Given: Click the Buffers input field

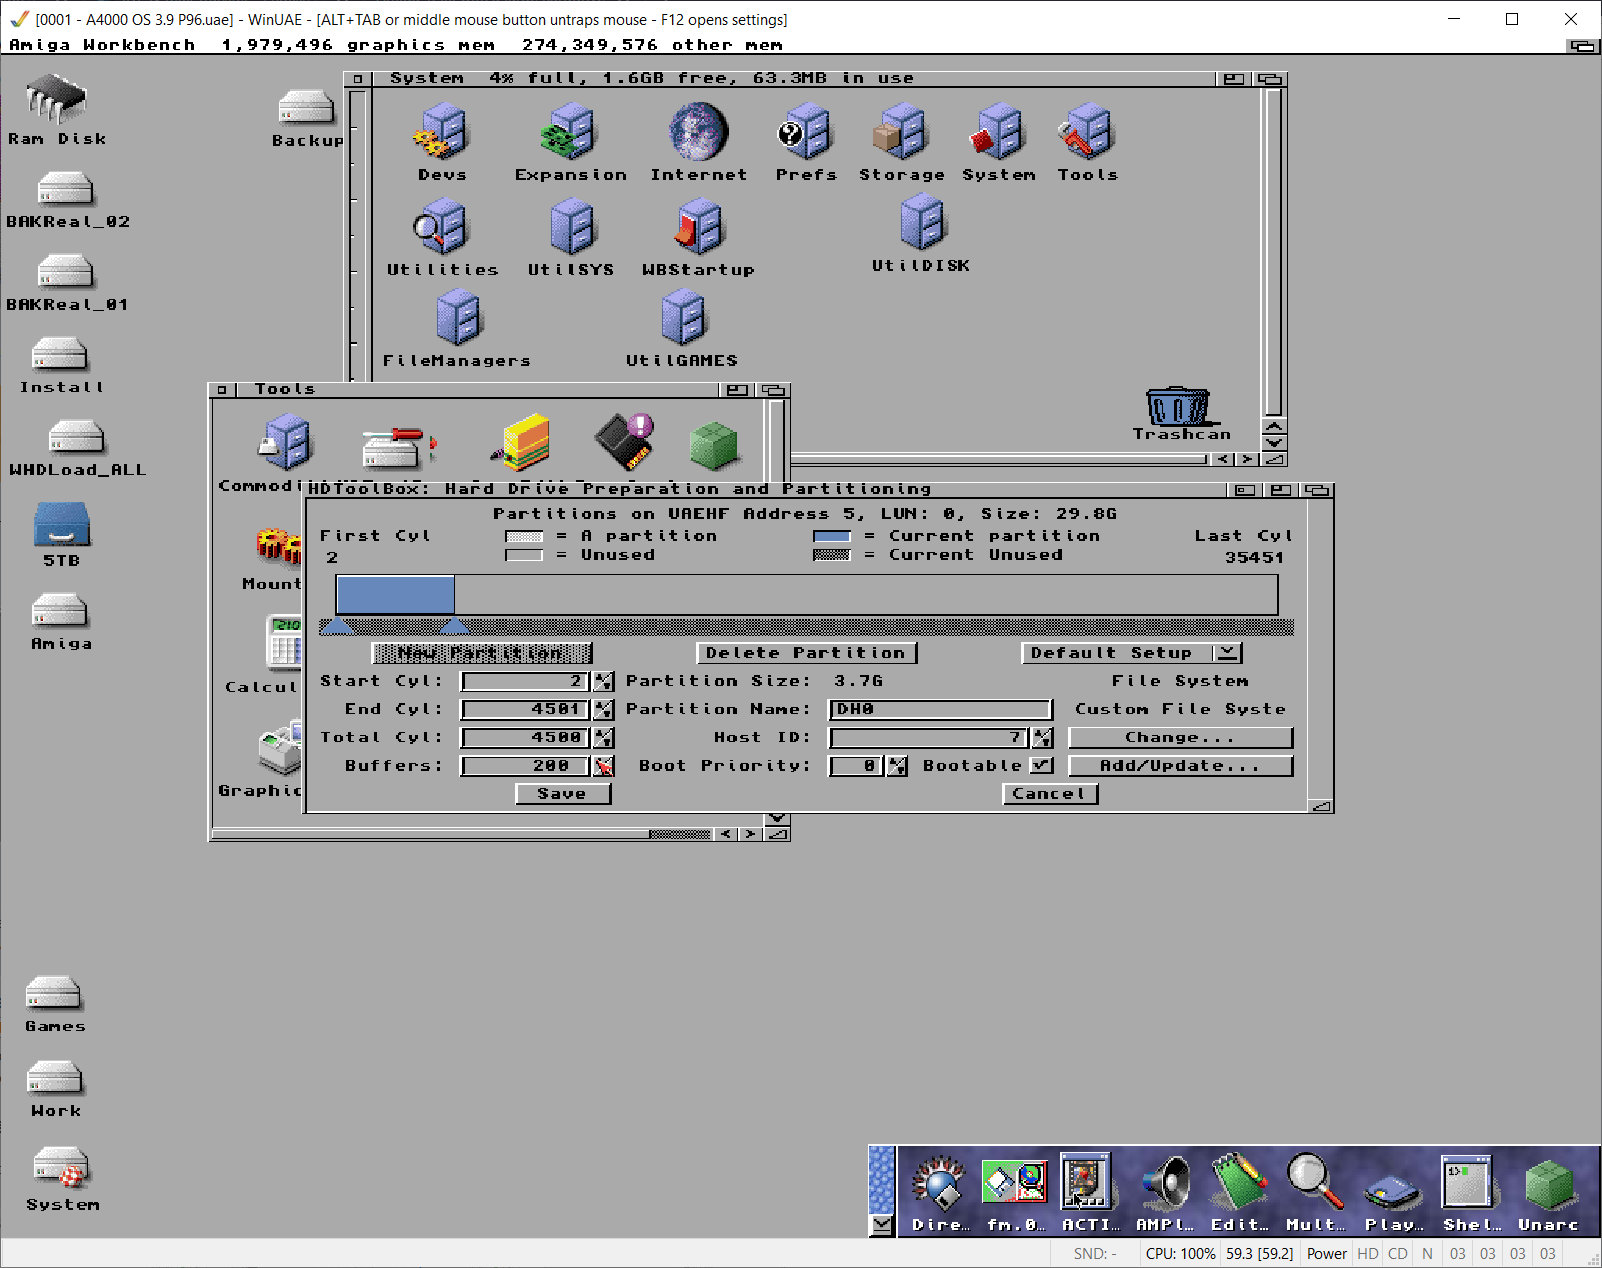Looking at the screenshot, I should point(525,766).
